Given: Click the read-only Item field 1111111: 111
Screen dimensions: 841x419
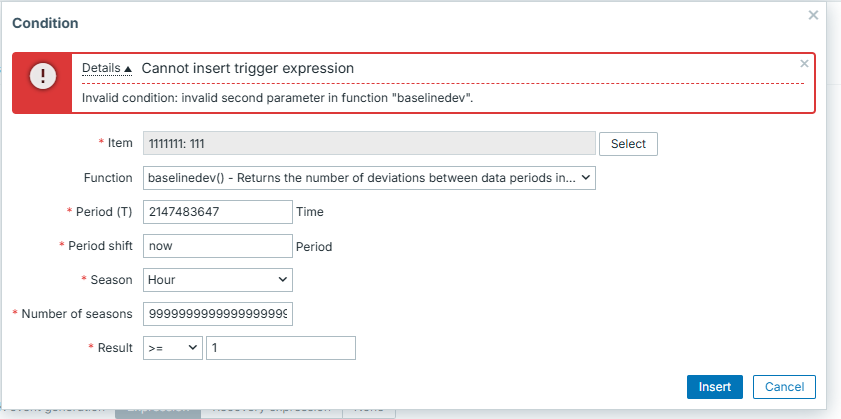Looking at the screenshot, I should pyautogui.click(x=369, y=144).
